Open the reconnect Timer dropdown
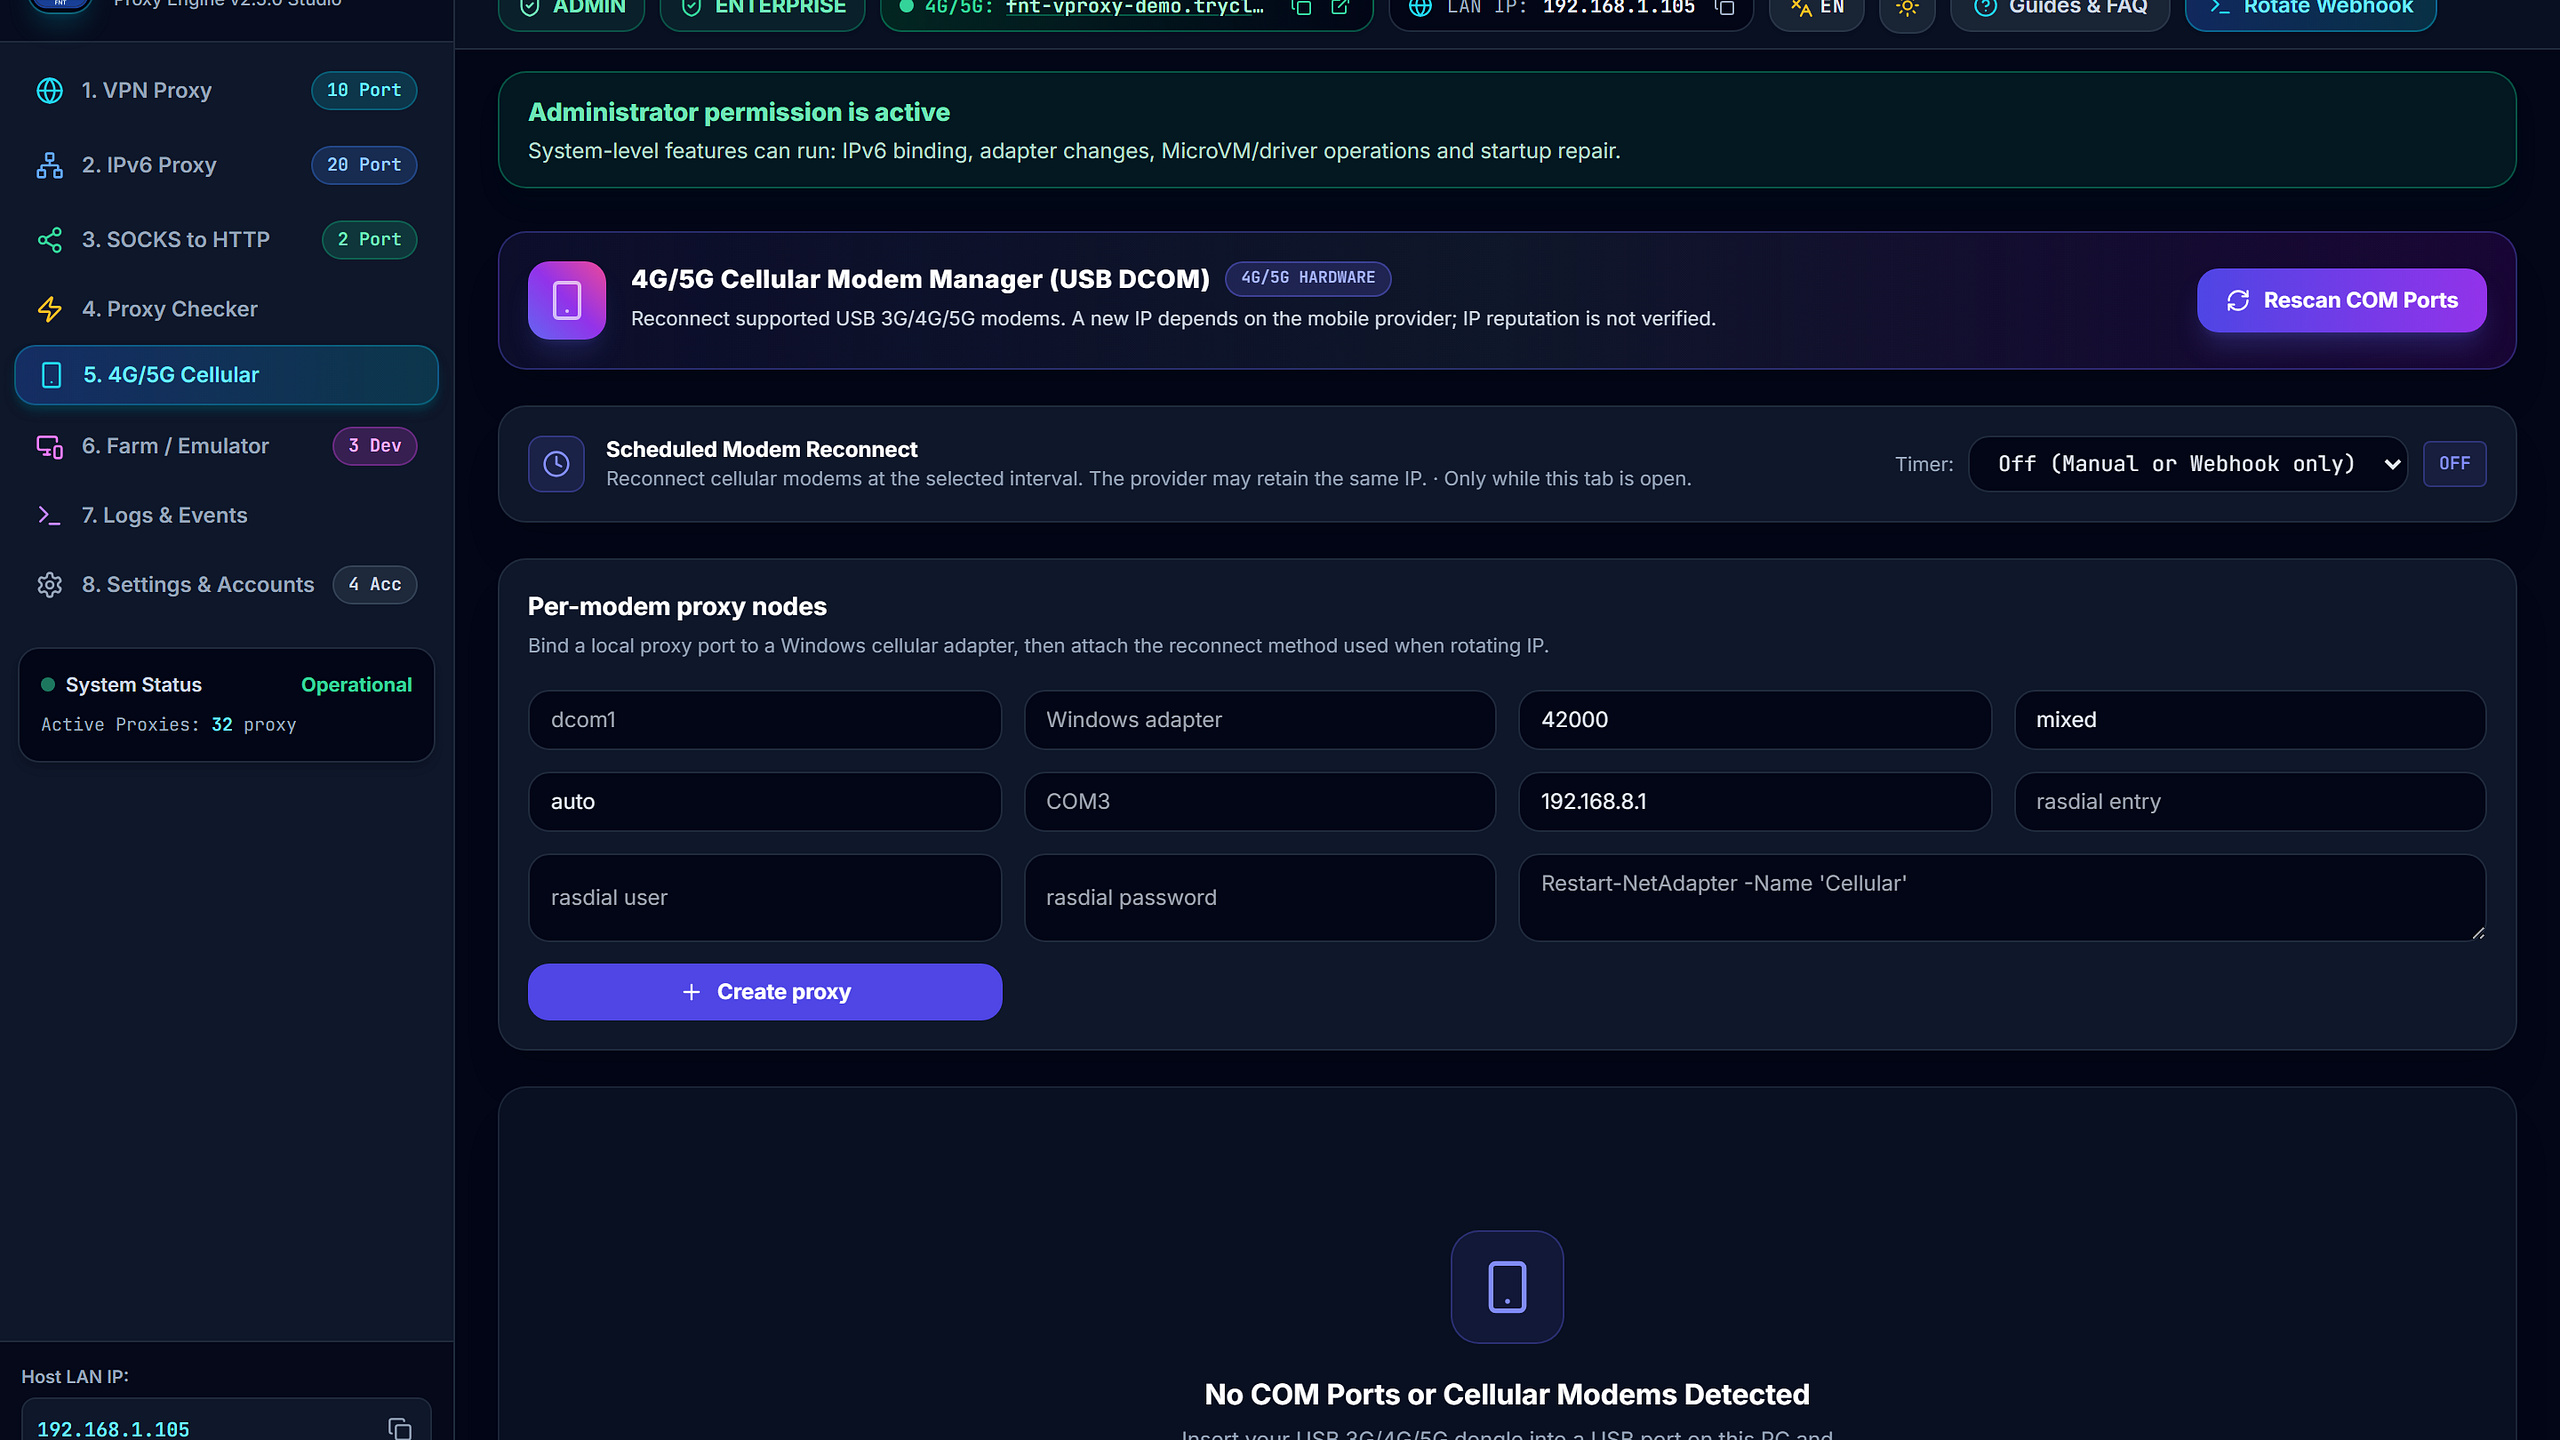This screenshot has width=2560, height=1440. point(2188,464)
